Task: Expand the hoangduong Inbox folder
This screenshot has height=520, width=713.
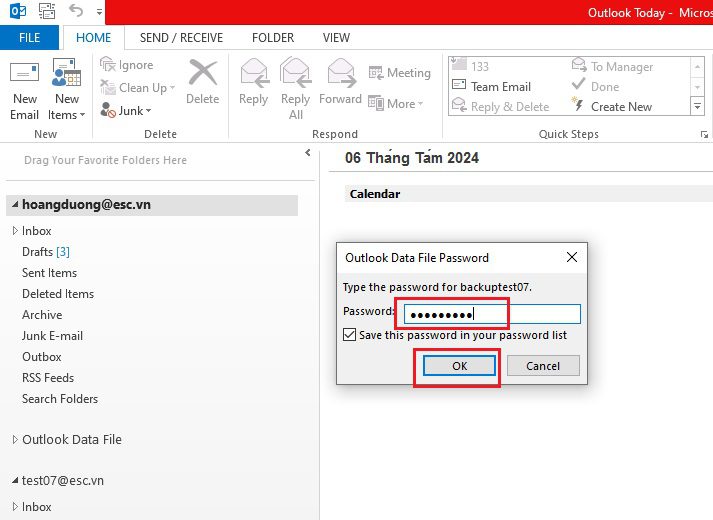Action: (x=15, y=230)
